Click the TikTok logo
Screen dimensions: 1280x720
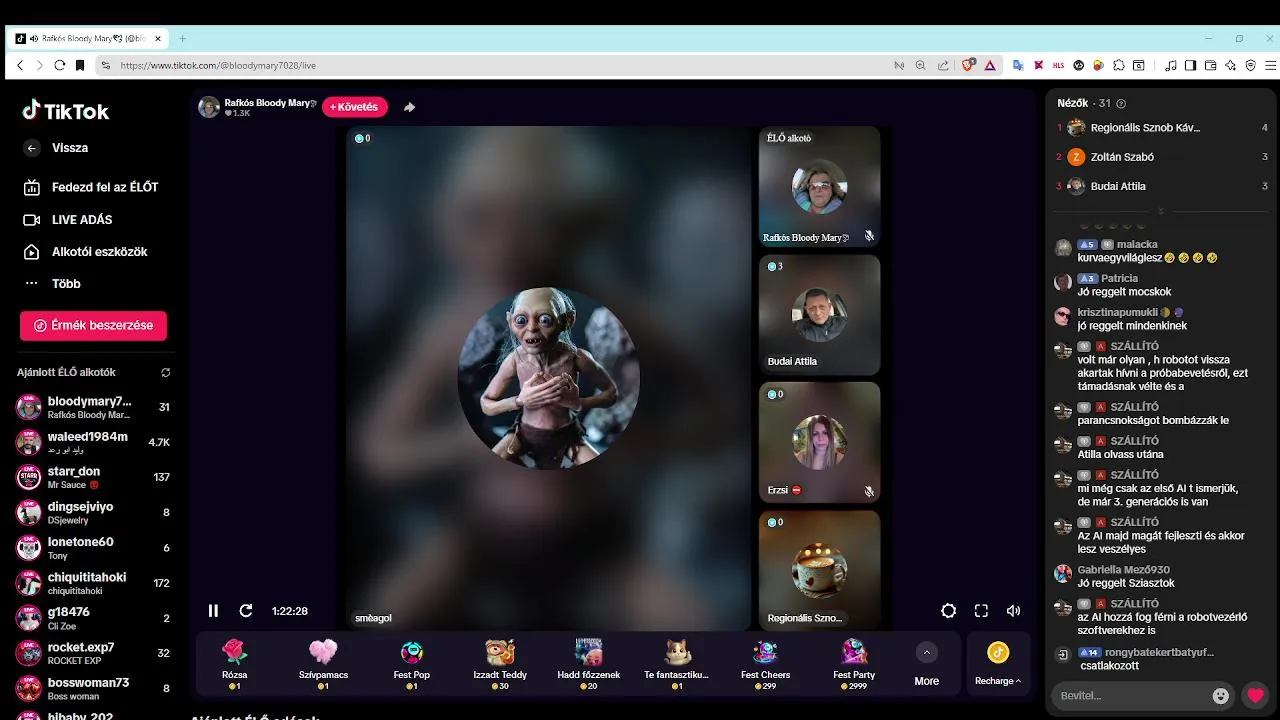[x=66, y=110]
